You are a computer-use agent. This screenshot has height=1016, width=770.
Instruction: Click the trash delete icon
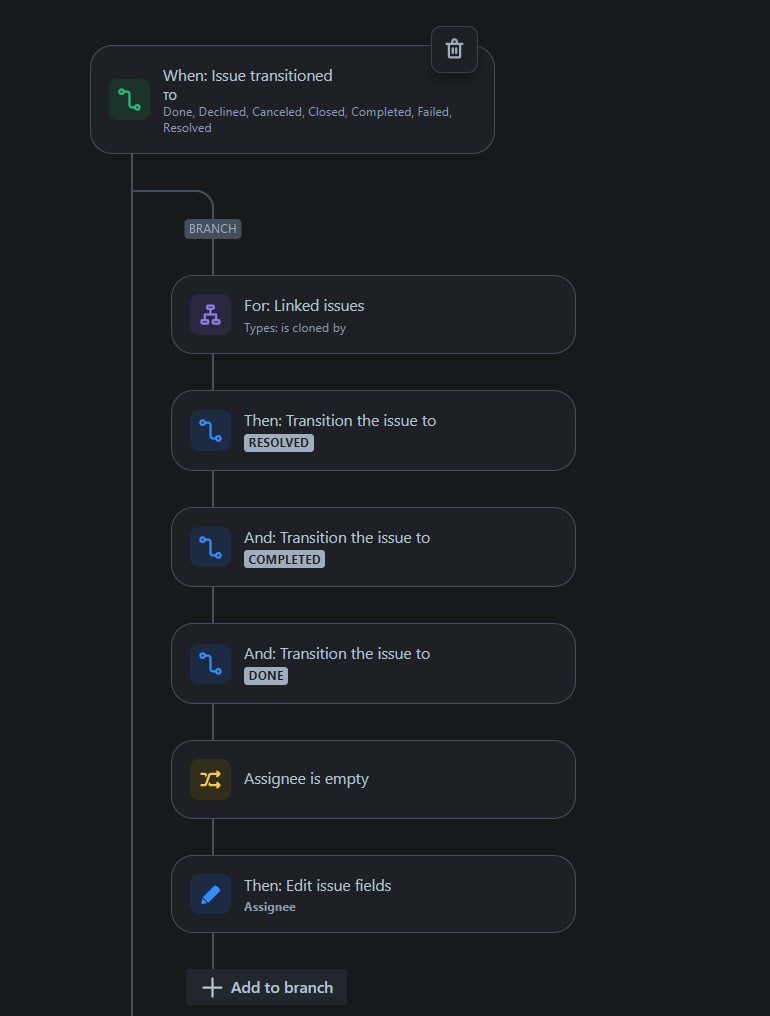point(454,48)
